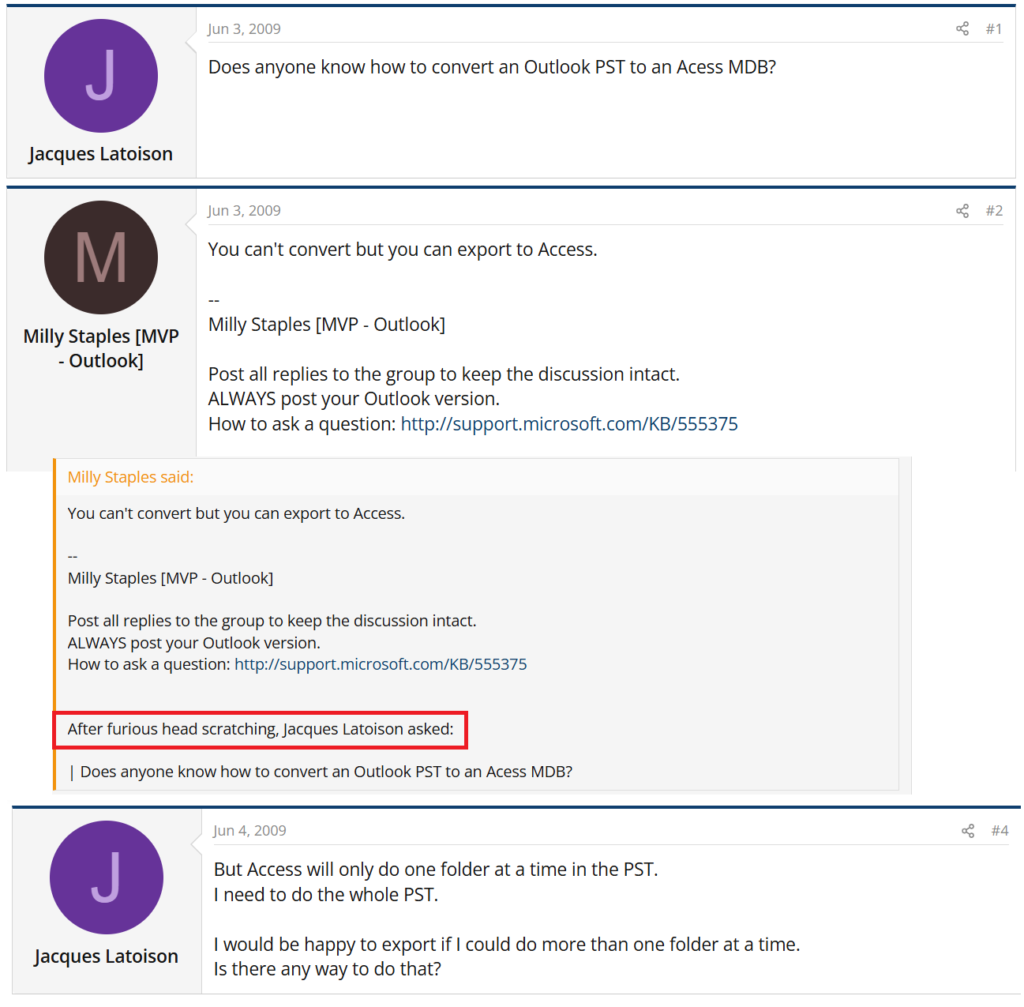1024x1007 pixels.
Task: Open Jacques Latoison username on post #4
Action: (106, 956)
